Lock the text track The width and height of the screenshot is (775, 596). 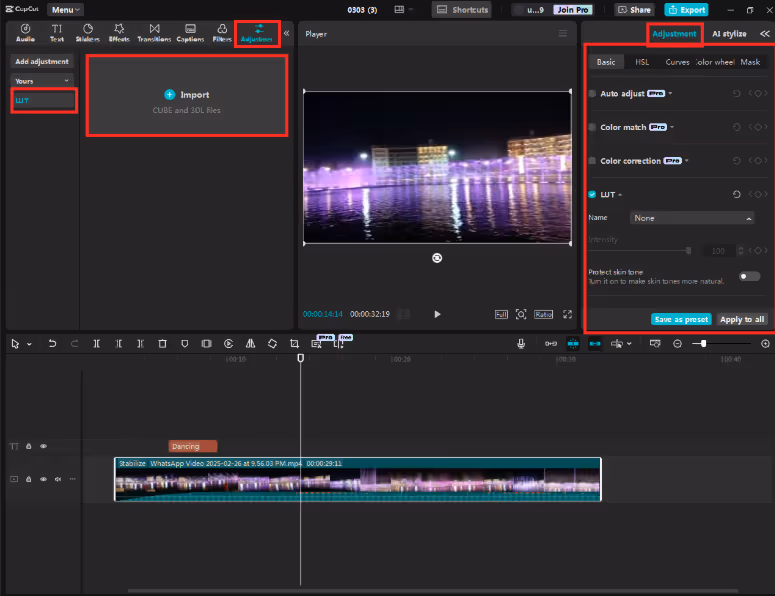[29, 446]
